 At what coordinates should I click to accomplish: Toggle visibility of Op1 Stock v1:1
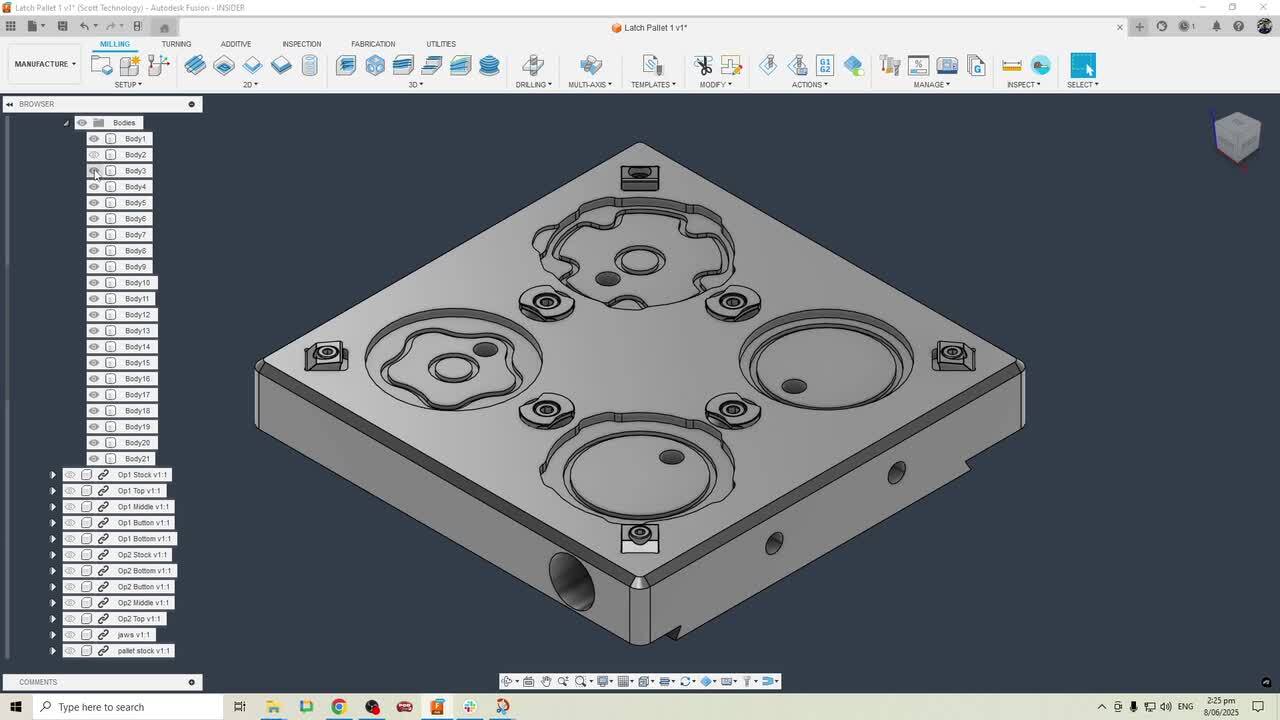[x=70, y=475]
